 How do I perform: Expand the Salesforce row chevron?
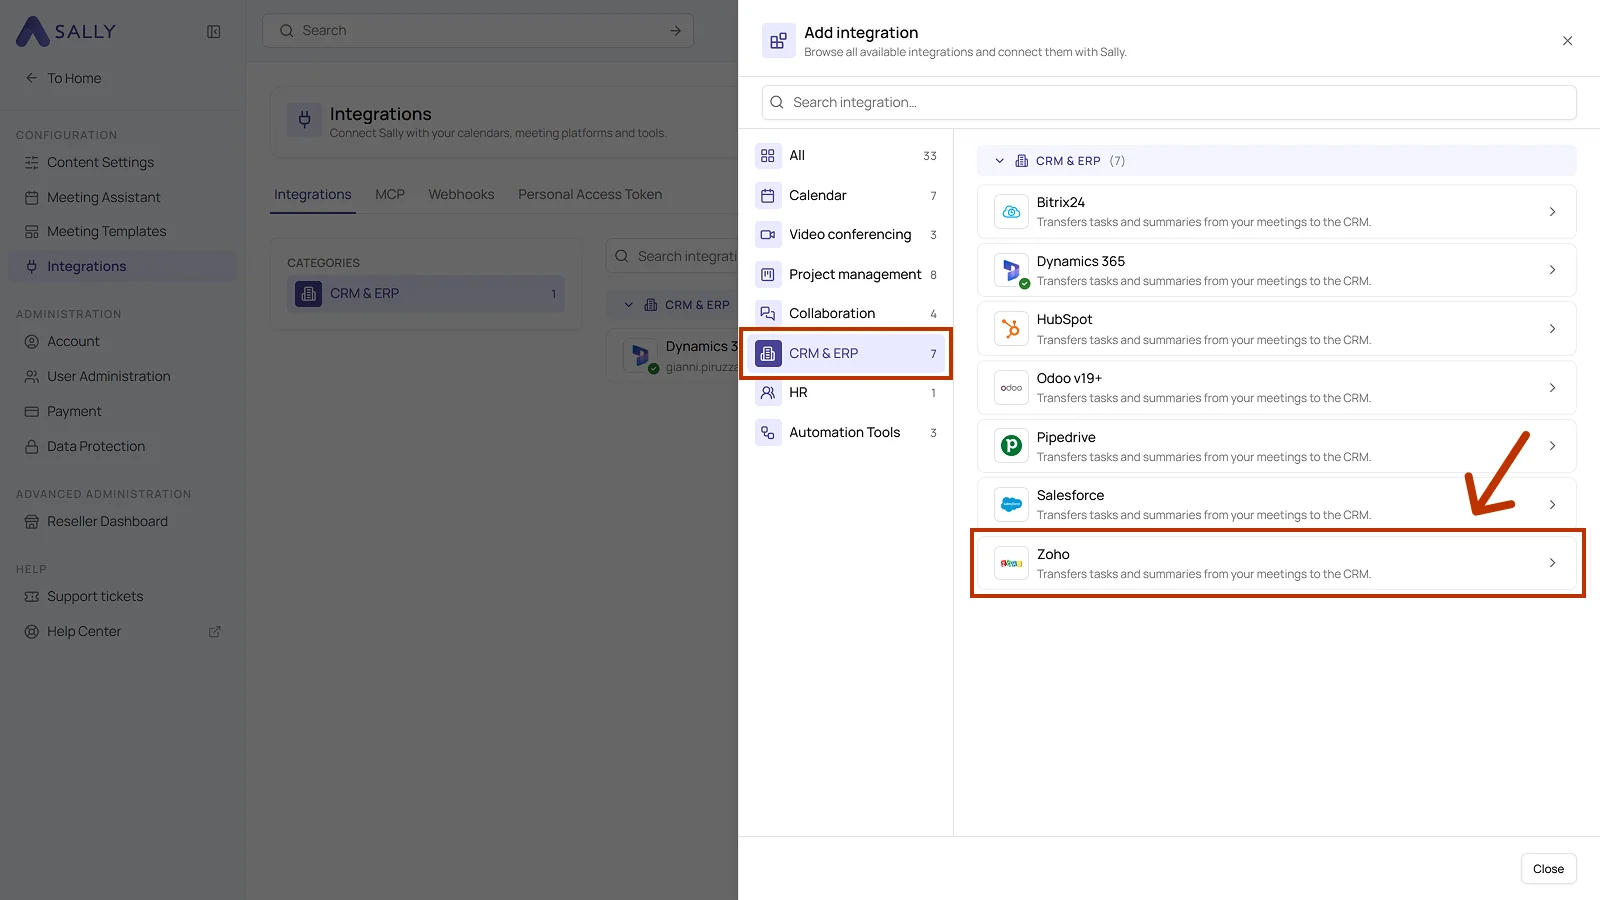point(1552,505)
